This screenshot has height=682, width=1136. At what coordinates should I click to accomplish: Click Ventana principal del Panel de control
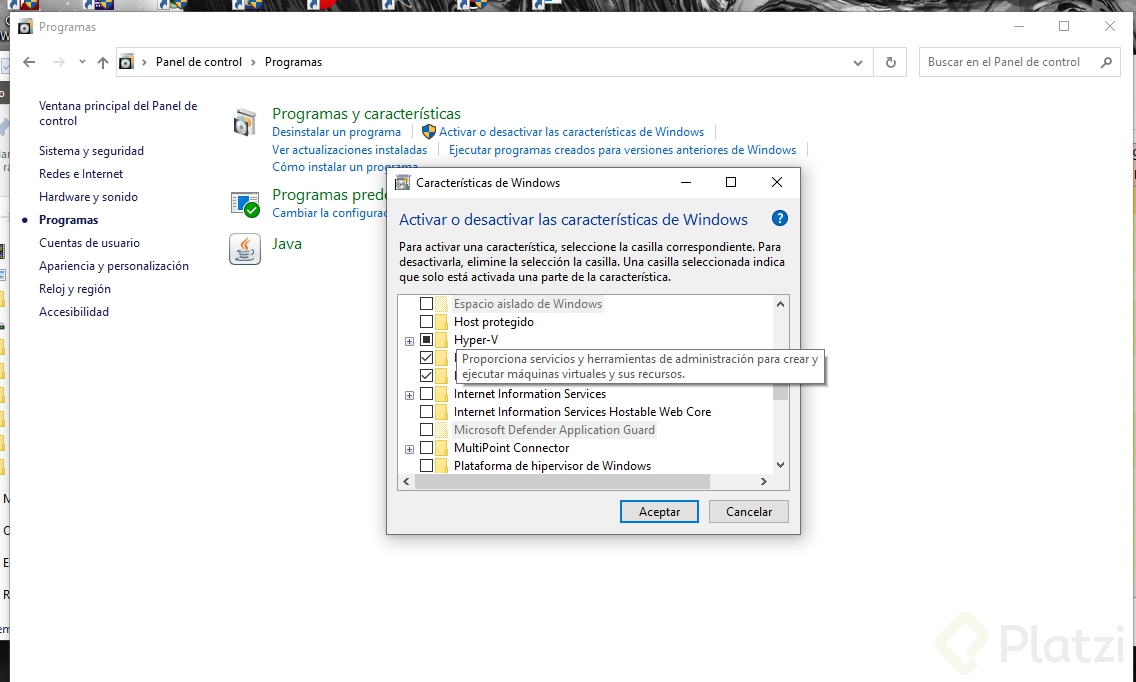coord(118,113)
